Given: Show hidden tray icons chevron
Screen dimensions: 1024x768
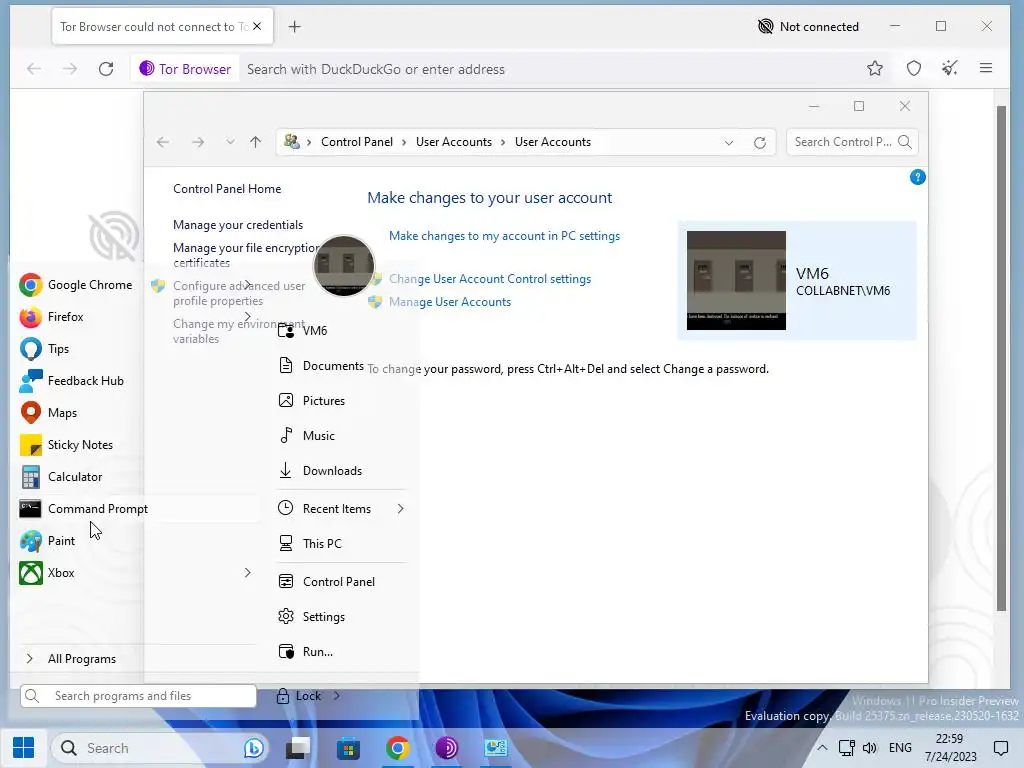Looking at the screenshot, I should pyautogui.click(x=822, y=748).
